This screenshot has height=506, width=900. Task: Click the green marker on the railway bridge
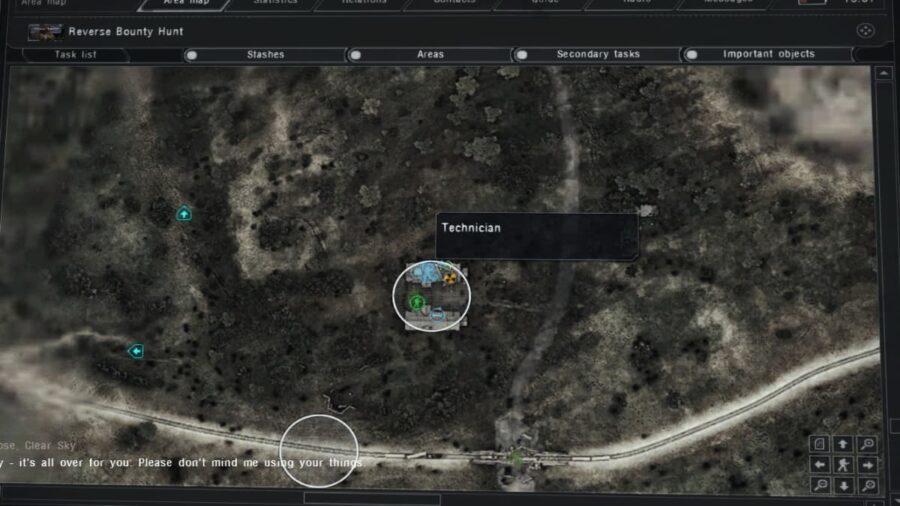(515, 458)
